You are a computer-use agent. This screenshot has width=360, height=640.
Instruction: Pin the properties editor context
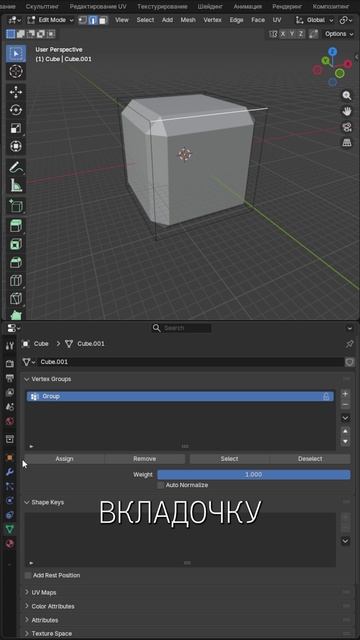tap(349, 344)
